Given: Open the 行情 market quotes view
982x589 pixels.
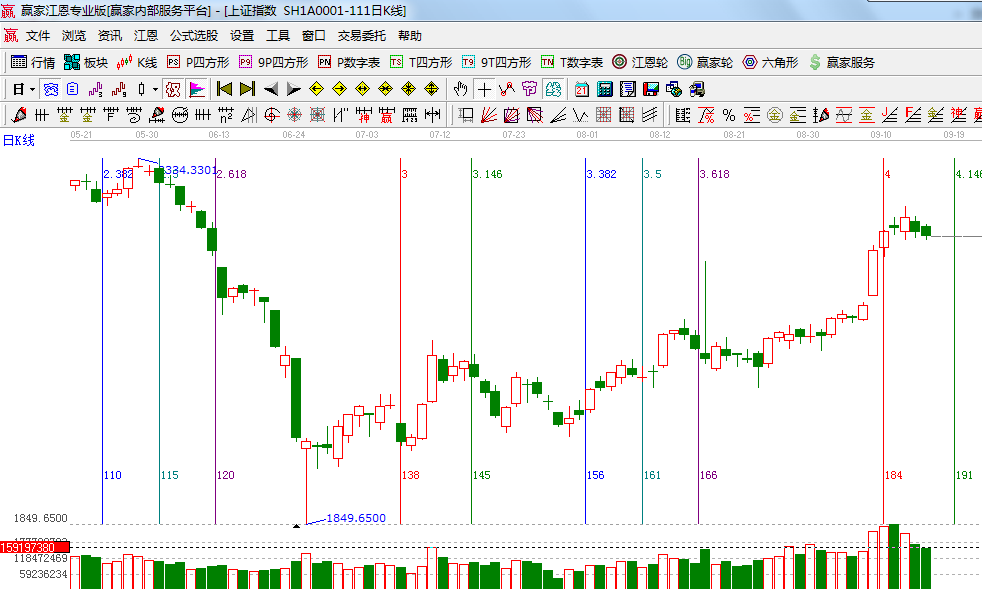Looking at the screenshot, I should pyautogui.click(x=32, y=62).
